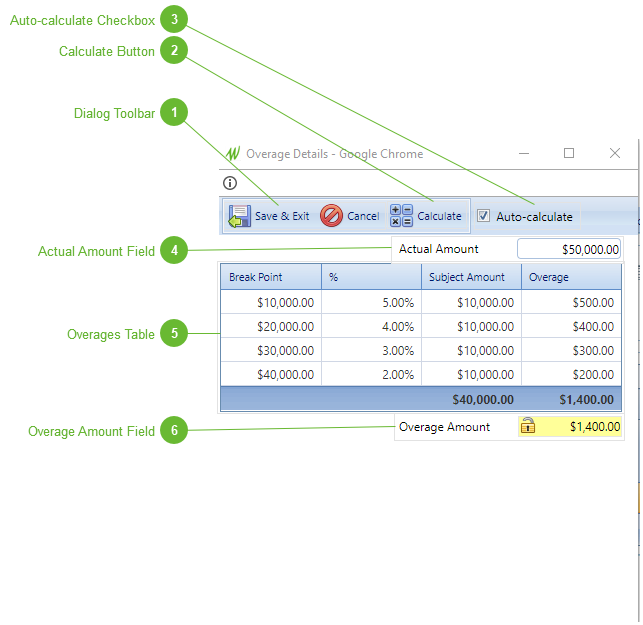The width and height of the screenshot is (643, 625).
Task: Click the Auto-calculate label text
Action: [534, 217]
